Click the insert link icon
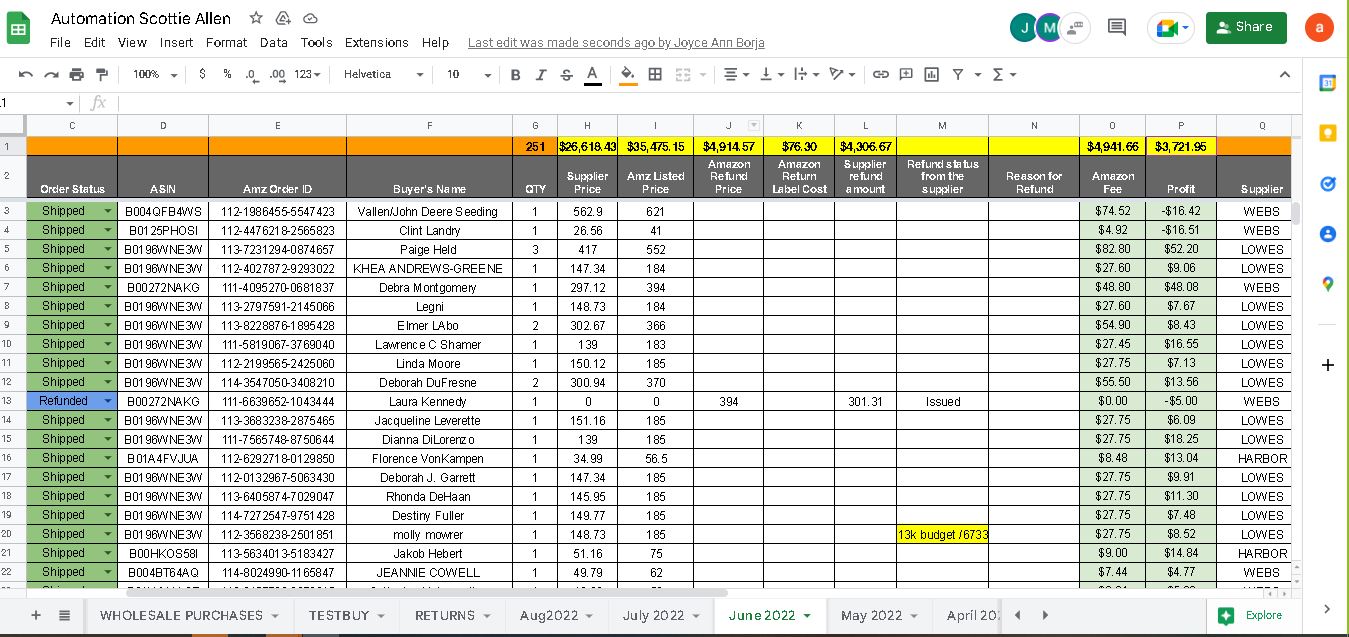Screen dimensions: 1349x637 pos(881,75)
